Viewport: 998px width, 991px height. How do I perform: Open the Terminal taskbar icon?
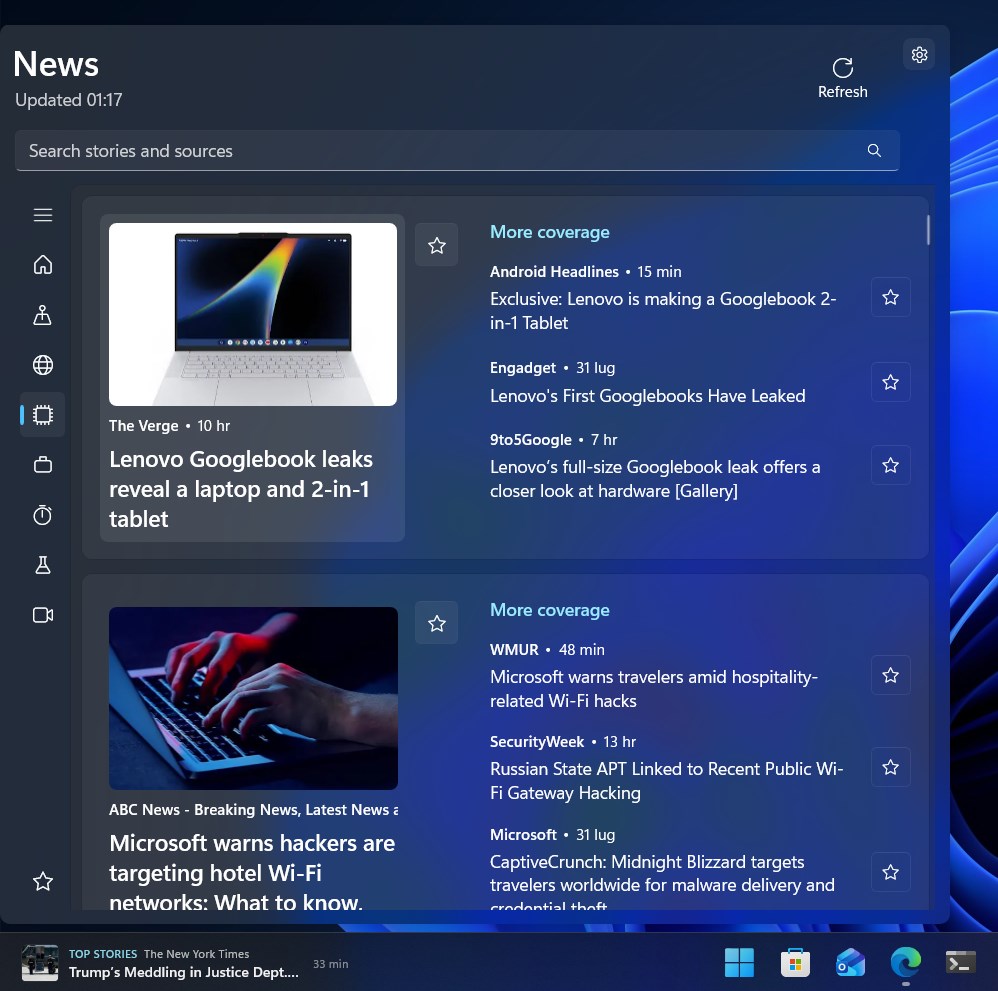[x=960, y=962]
